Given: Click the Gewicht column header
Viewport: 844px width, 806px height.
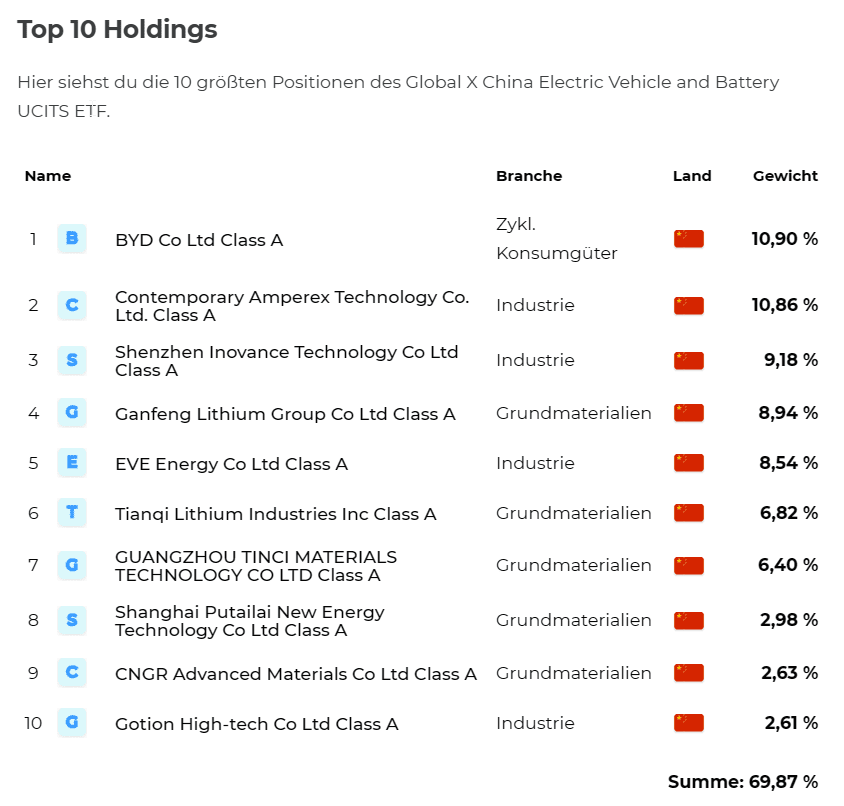Looking at the screenshot, I should pos(785,176).
